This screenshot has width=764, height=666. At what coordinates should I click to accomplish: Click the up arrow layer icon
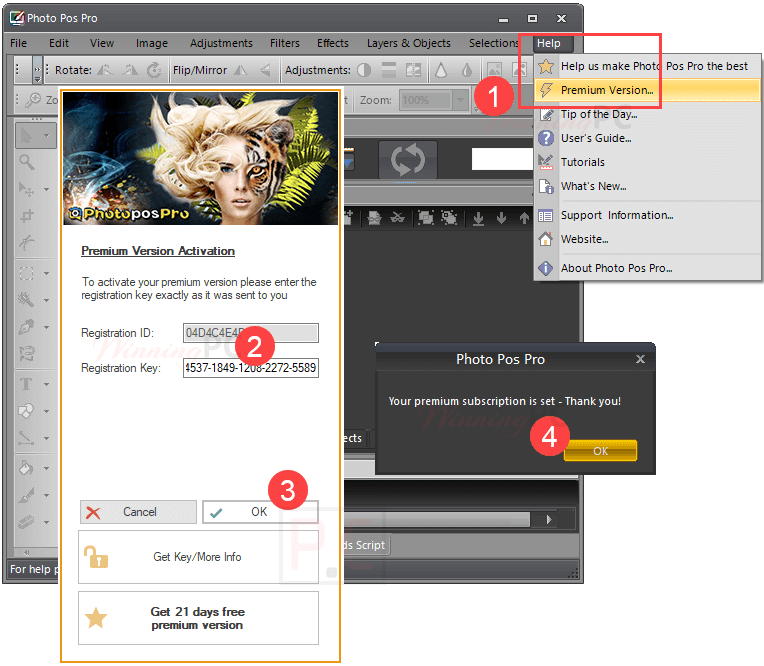click(x=524, y=218)
